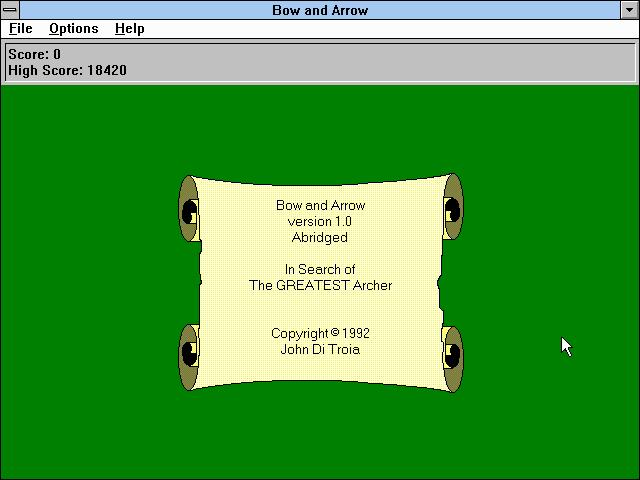Viewport: 640px width, 480px height.
Task: Click the 'High Score: 18420' text
Action: click(67, 70)
